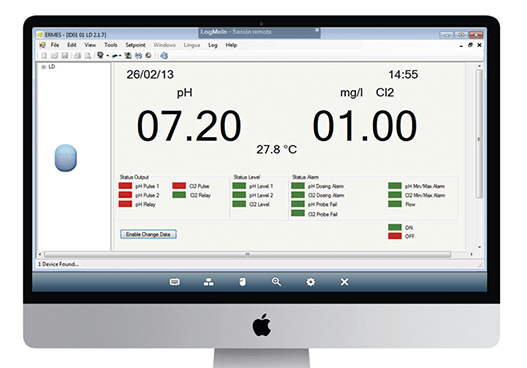
Task: Click the save disk toolbar icon
Action: (x=65, y=56)
